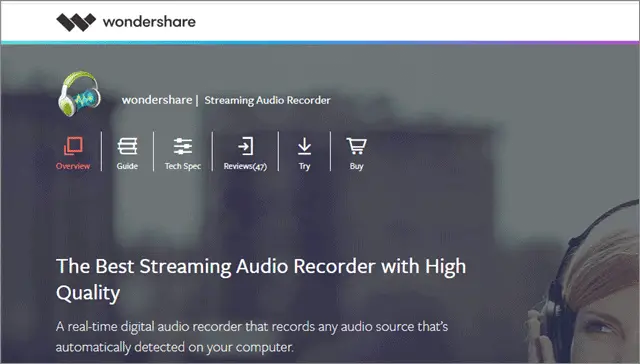
Task: Open the Tech Spec tab
Action: [183, 153]
